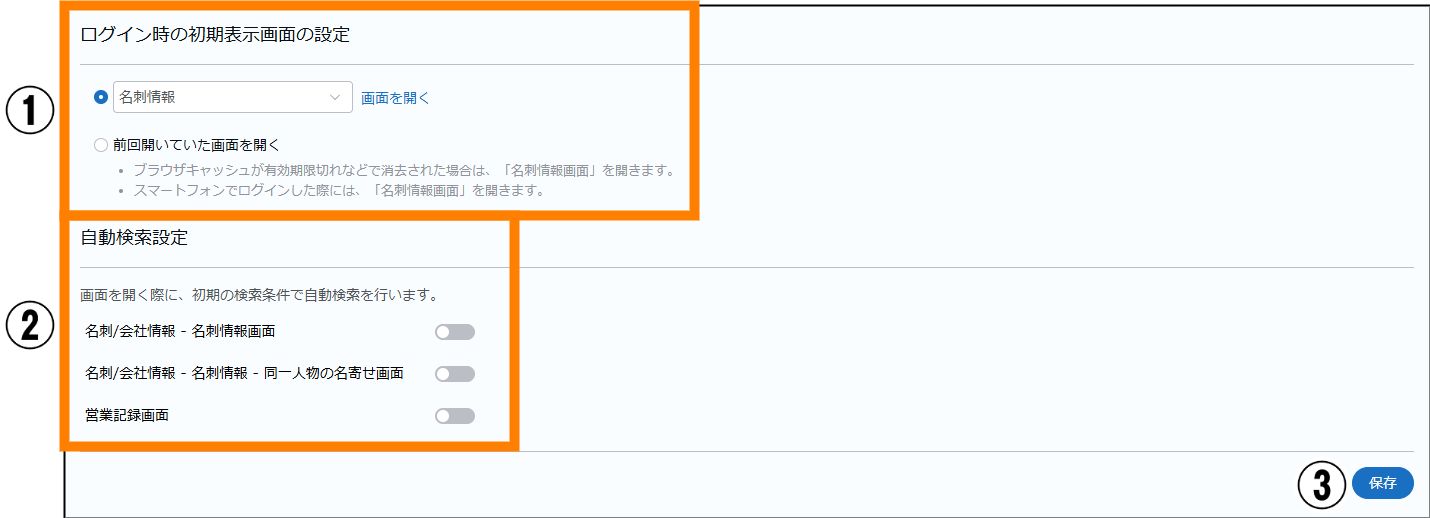This screenshot has height=518, width=1430.
Task: Save settings with the 保存 button
Action: coord(1383,483)
